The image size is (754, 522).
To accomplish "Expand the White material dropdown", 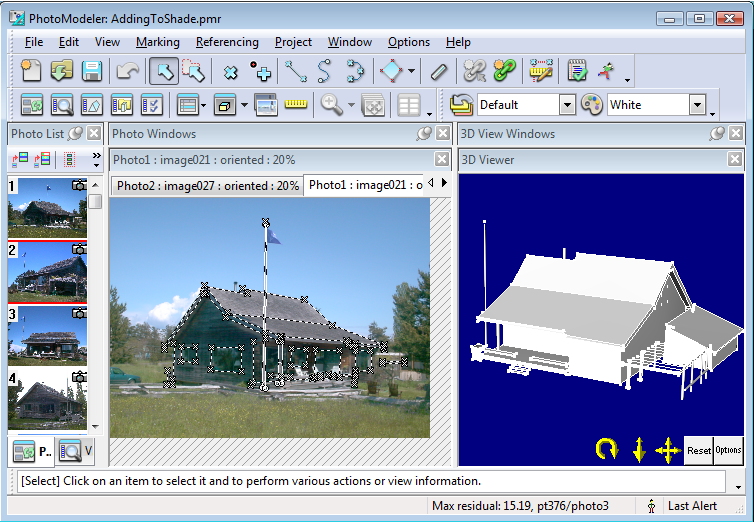I will pos(697,105).
